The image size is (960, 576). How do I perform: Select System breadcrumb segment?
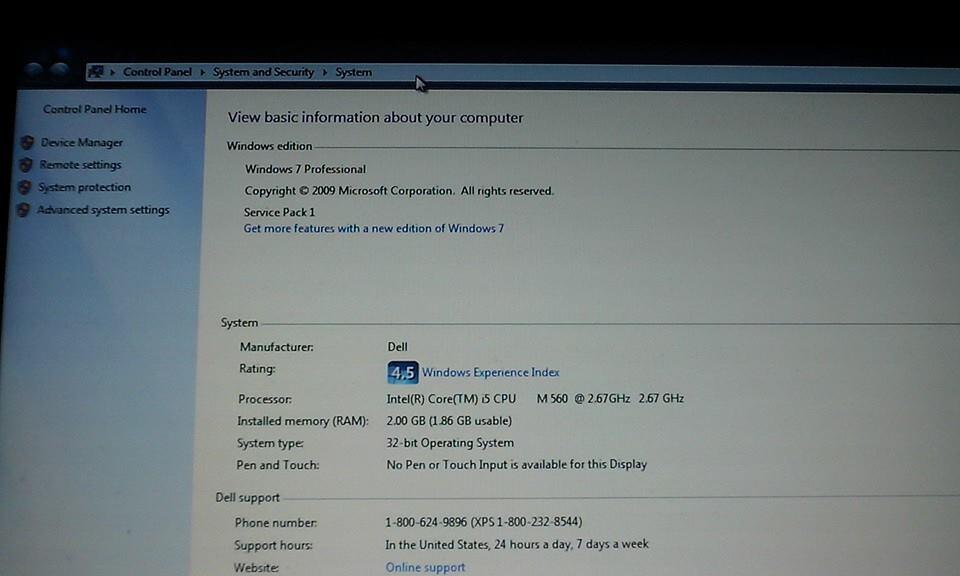[x=353, y=72]
